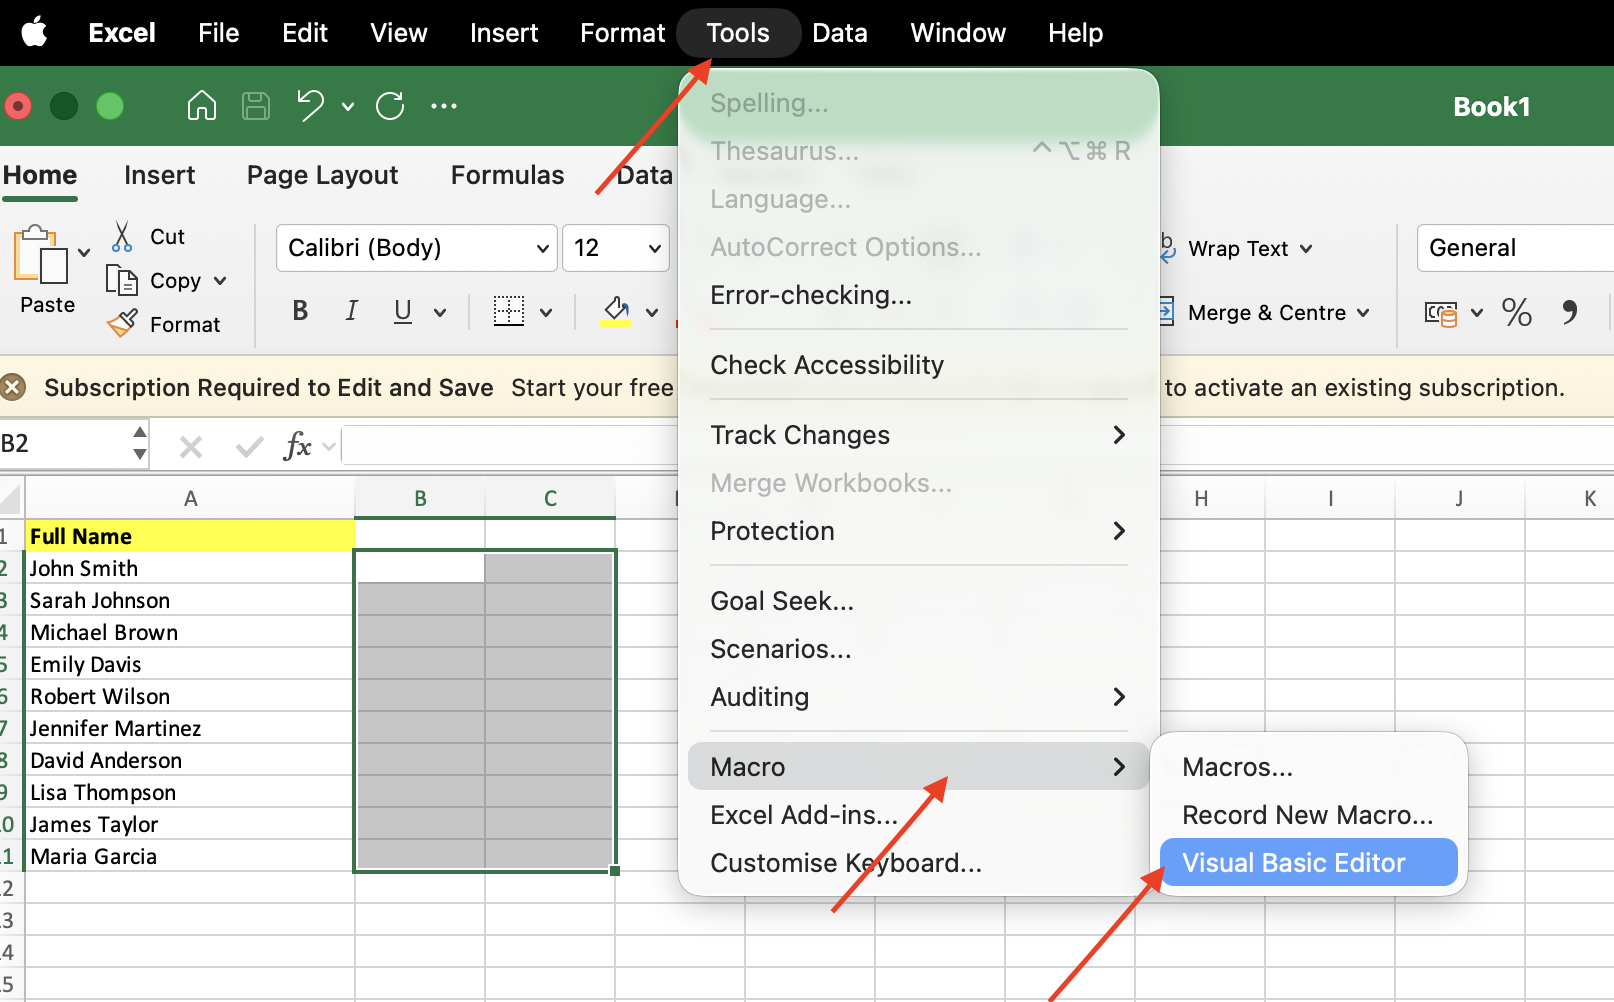The height and width of the screenshot is (1002, 1614).
Task: Toggle italic formatting
Action: click(350, 311)
